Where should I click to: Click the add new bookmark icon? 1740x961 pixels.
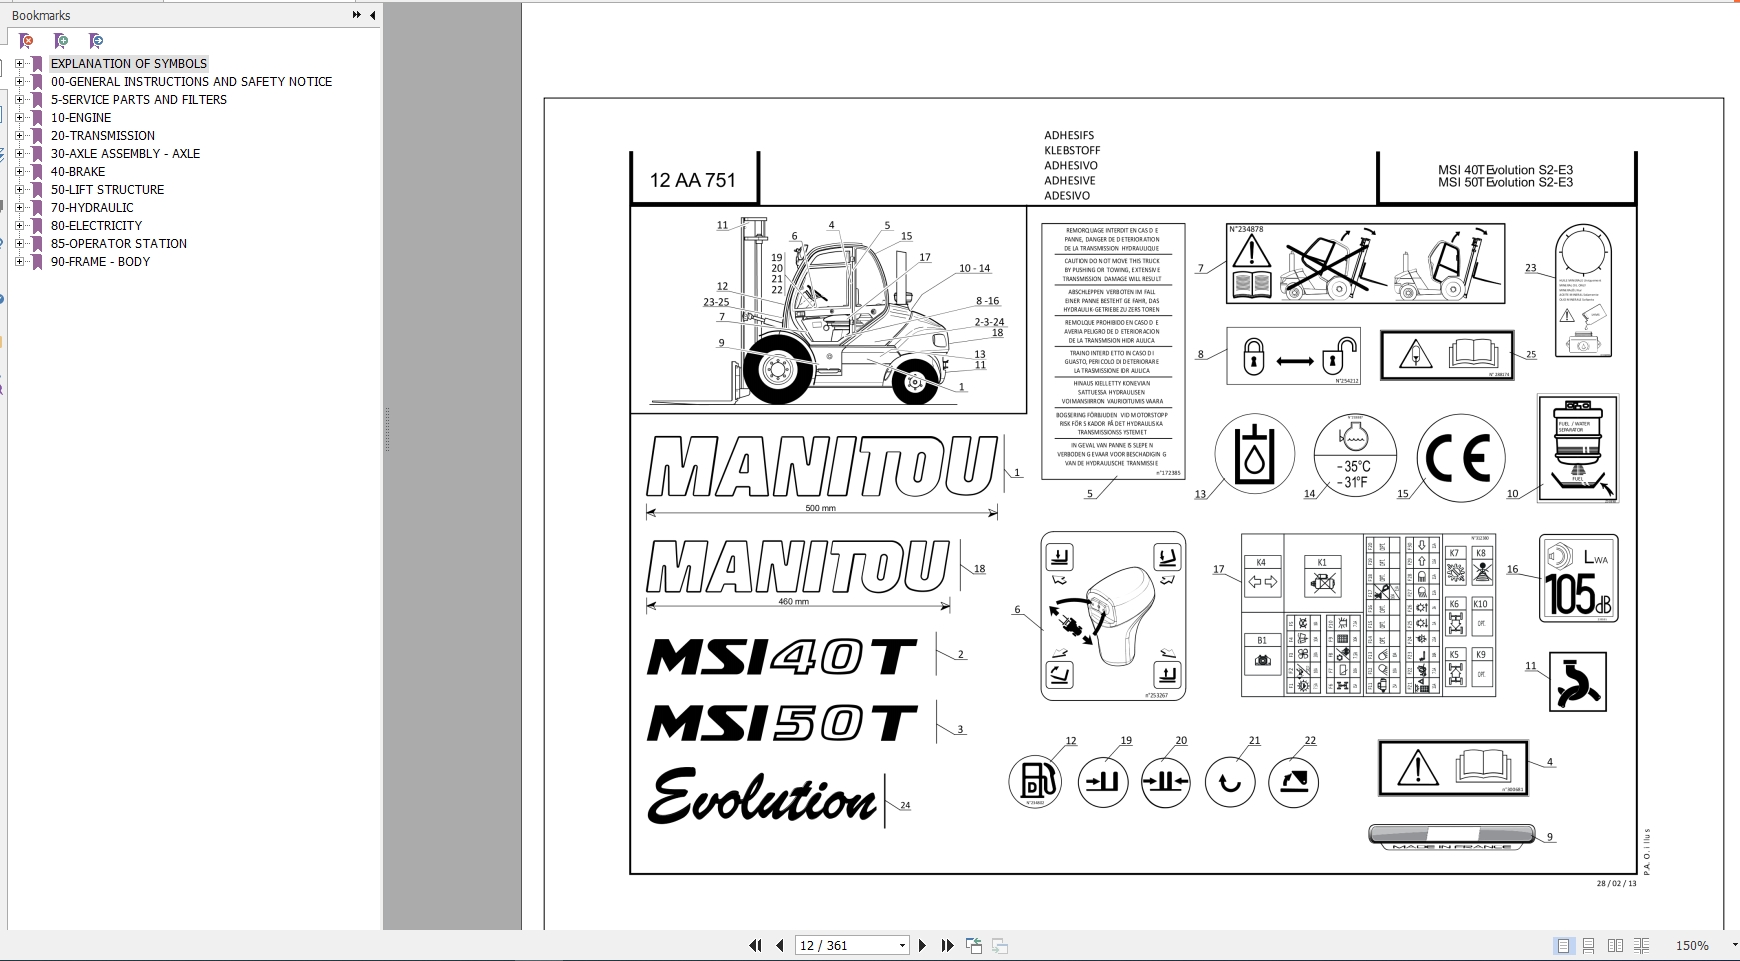click(61, 41)
